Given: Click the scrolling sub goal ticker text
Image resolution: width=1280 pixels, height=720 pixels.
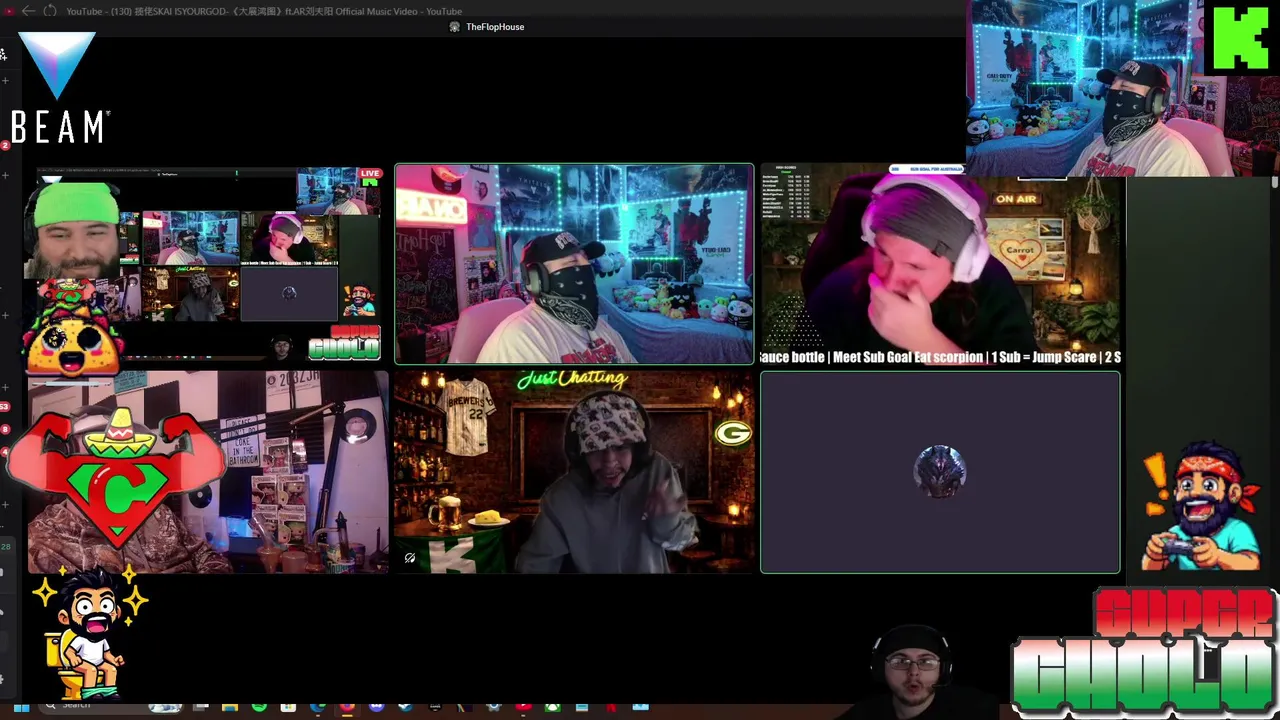Looking at the screenshot, I should tap(941, 357).
